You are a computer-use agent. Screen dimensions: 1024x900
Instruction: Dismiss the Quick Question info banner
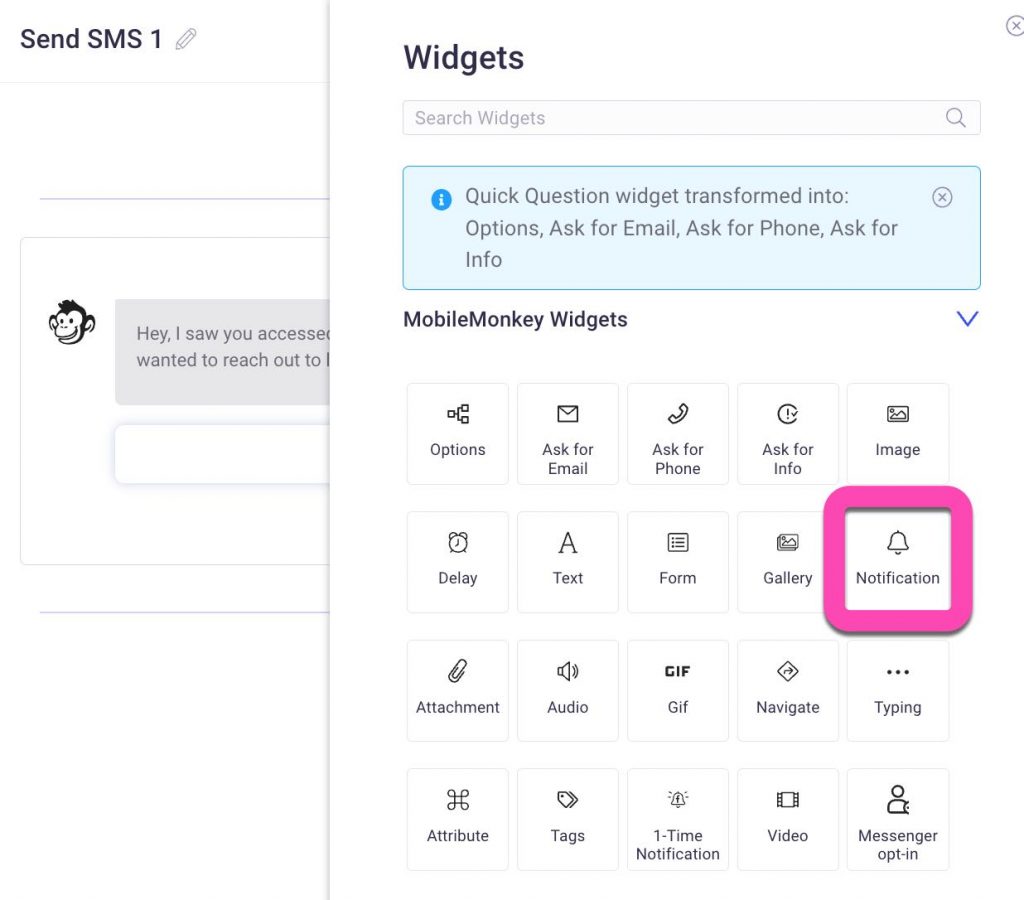point(942,198)
